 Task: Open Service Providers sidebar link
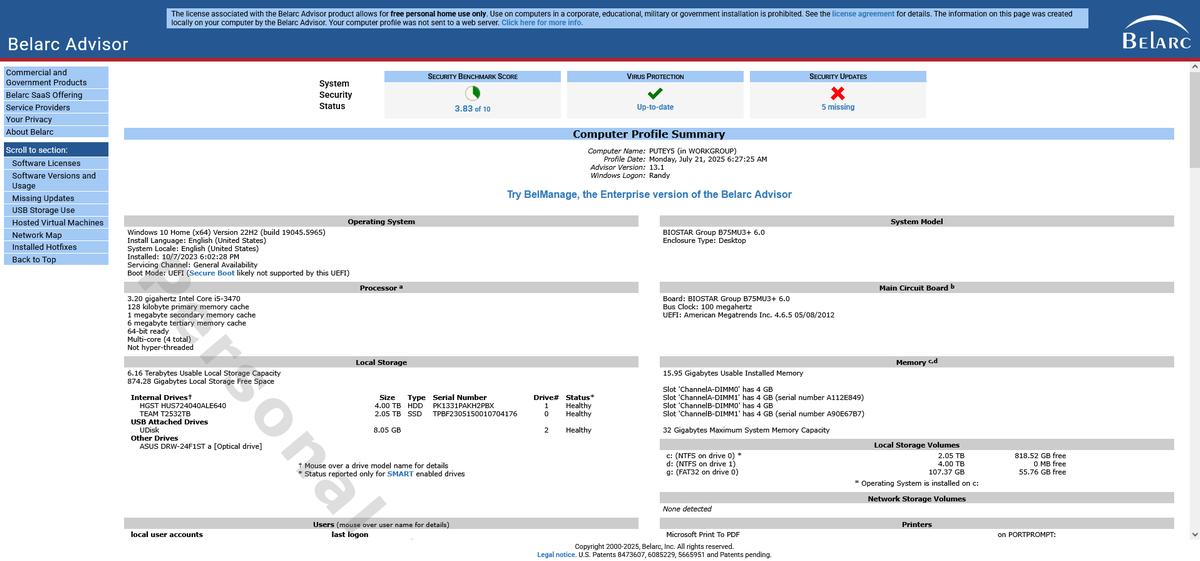[x=56, y=107]
